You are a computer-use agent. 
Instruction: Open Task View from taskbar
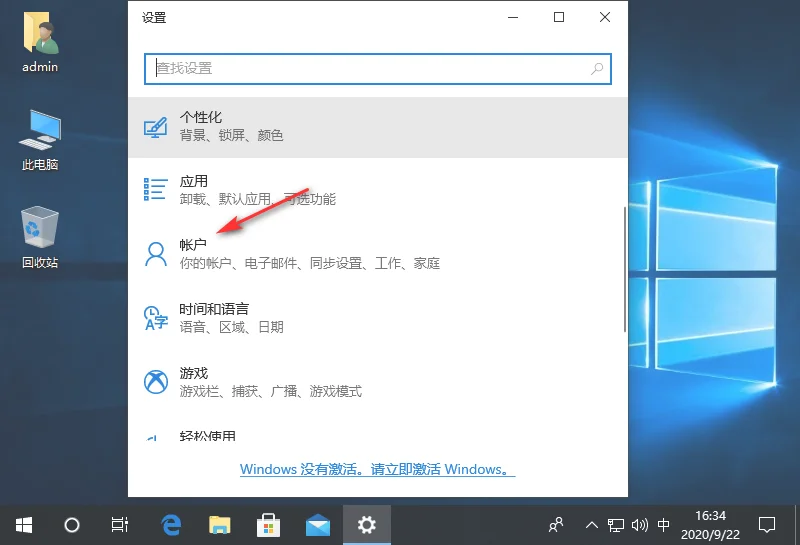coord(119,525)
